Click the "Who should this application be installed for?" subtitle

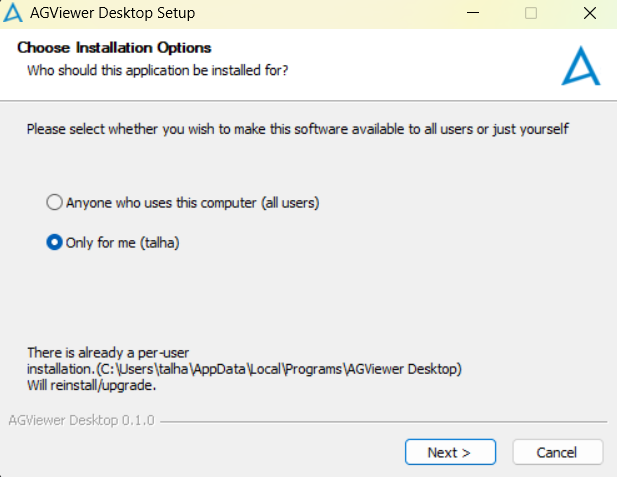coord(157,70)
